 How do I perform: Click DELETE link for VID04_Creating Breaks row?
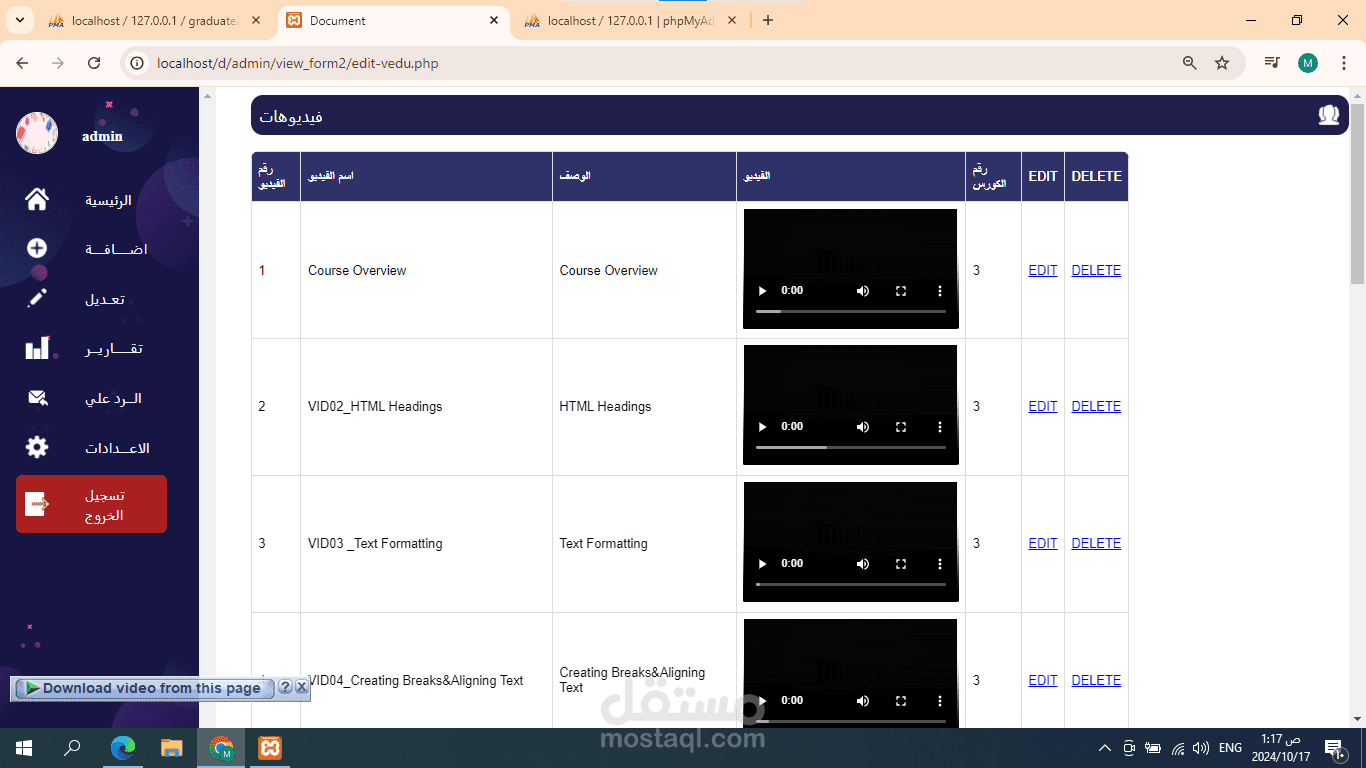click(1096, 680)
